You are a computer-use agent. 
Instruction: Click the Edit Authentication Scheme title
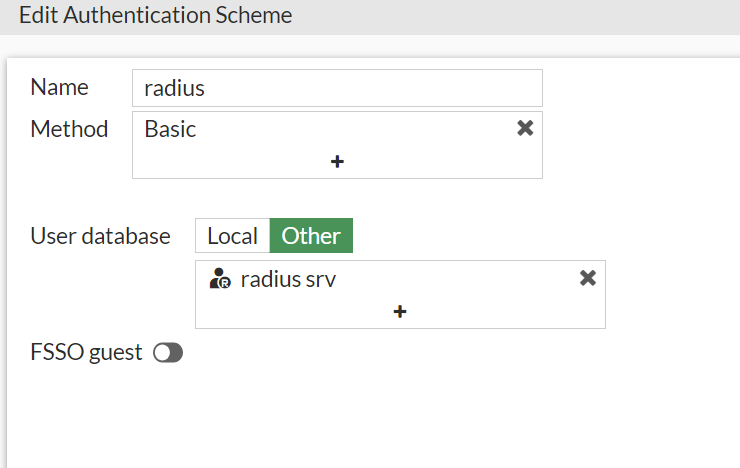(156, 16)
